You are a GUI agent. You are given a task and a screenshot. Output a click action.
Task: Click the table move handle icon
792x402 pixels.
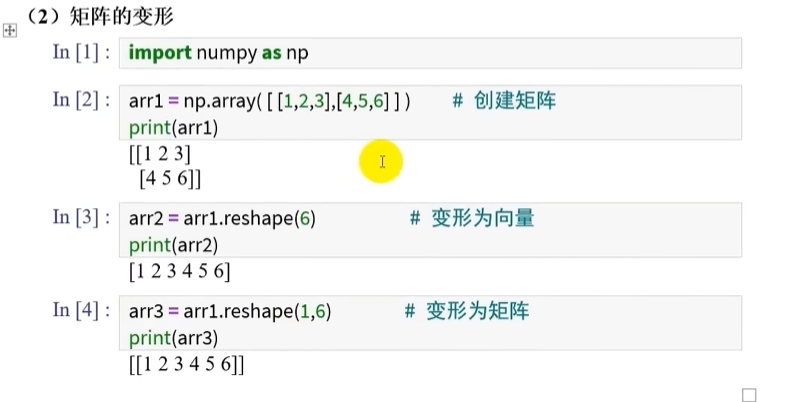pyautogui.click(x=11, y=31)
